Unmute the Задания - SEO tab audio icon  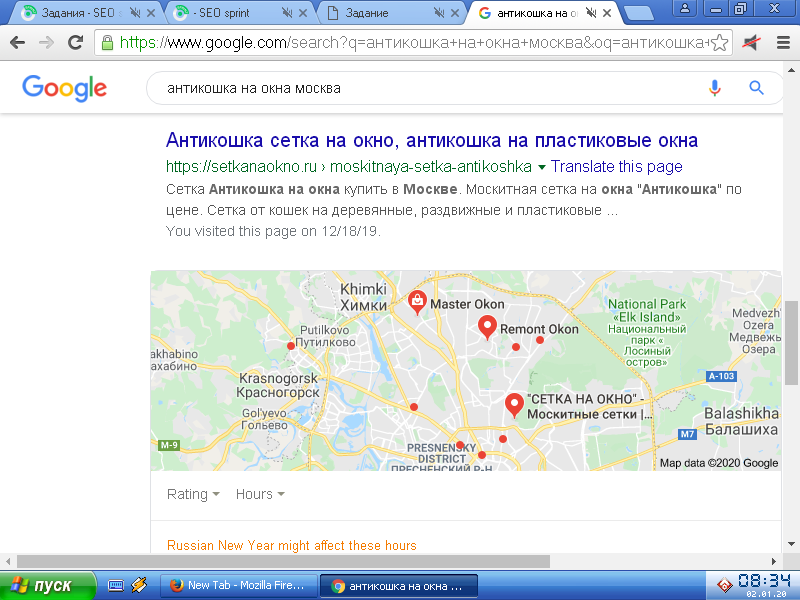tap(135, 13)
